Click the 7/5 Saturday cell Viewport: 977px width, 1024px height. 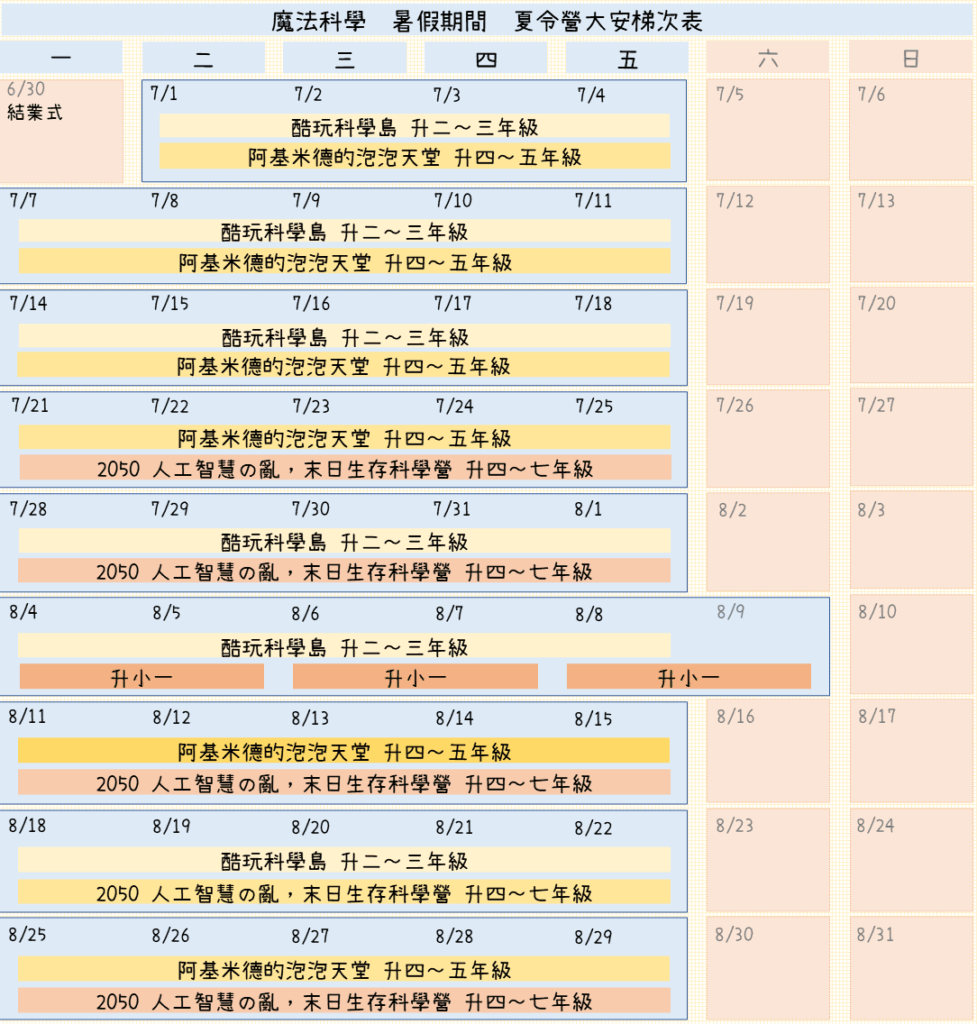coord(768,131)
